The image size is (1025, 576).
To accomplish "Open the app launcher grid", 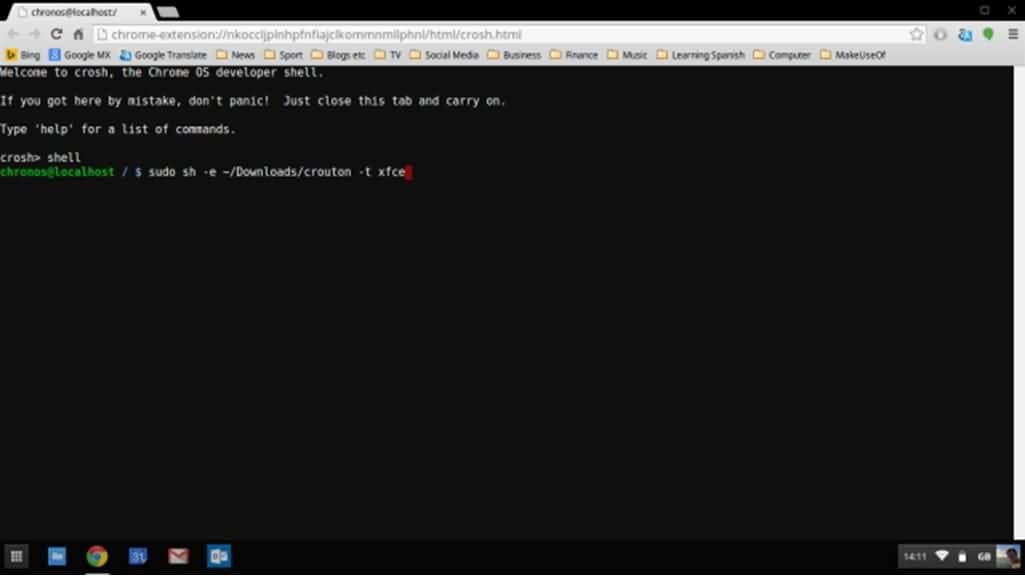I will tap(16, 556).
